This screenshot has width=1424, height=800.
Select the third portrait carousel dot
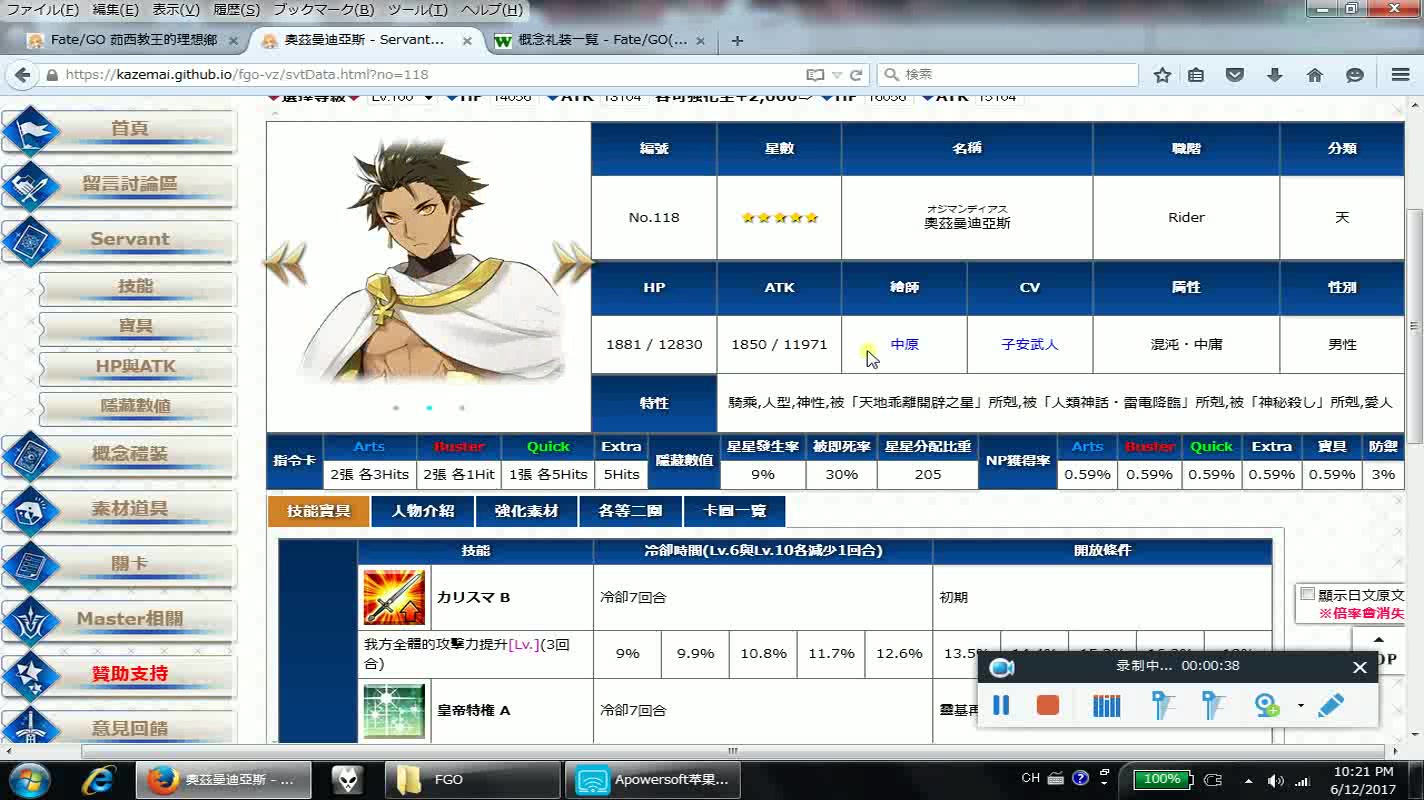pyautogui.click(x=461, y=408)
